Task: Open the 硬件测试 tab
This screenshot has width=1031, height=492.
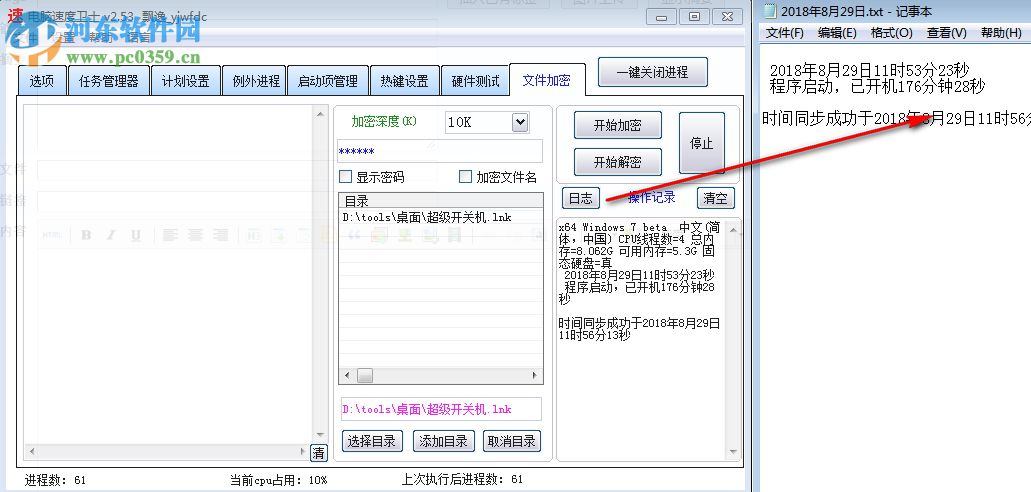Action: tap(475, 82)
